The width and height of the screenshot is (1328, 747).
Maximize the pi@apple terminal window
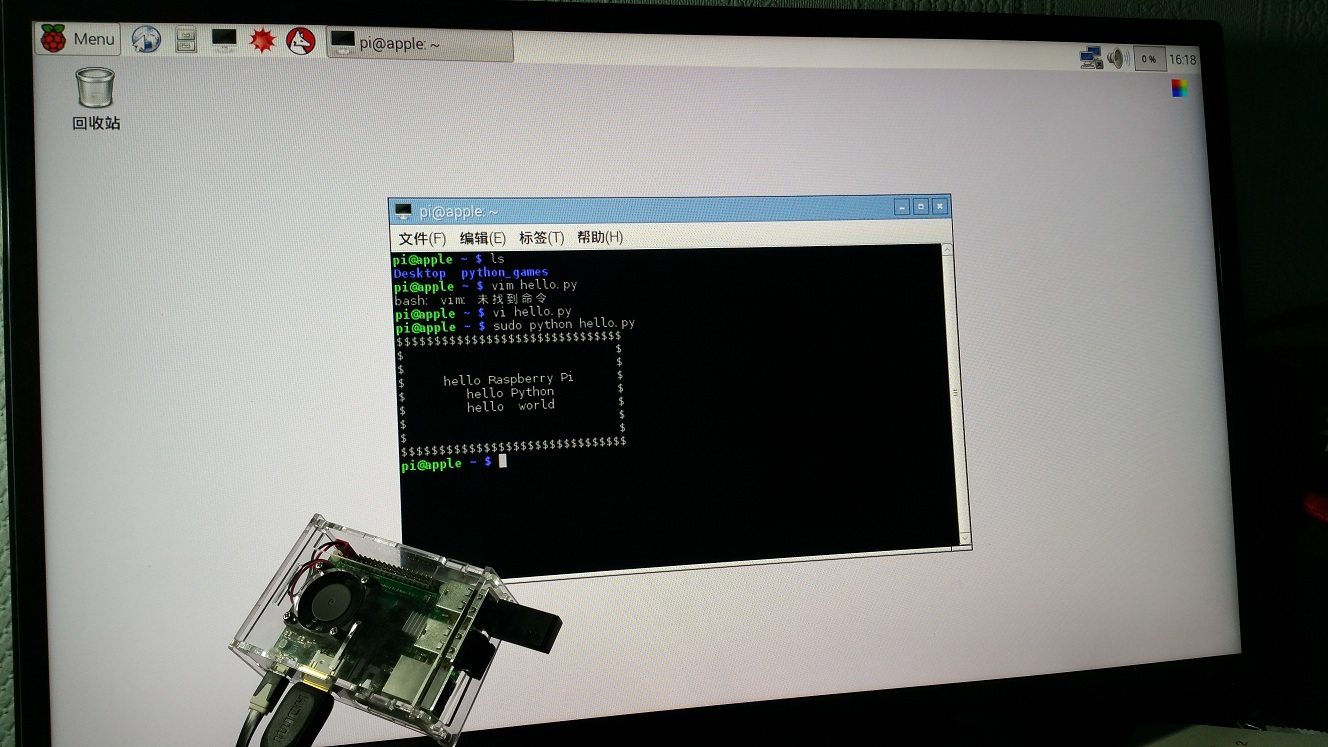point(921,207)
